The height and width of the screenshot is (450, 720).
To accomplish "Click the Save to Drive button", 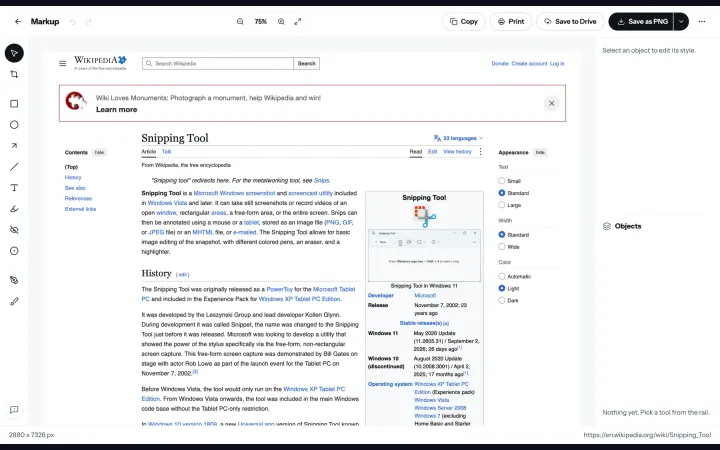I will [x=570, y=22].
